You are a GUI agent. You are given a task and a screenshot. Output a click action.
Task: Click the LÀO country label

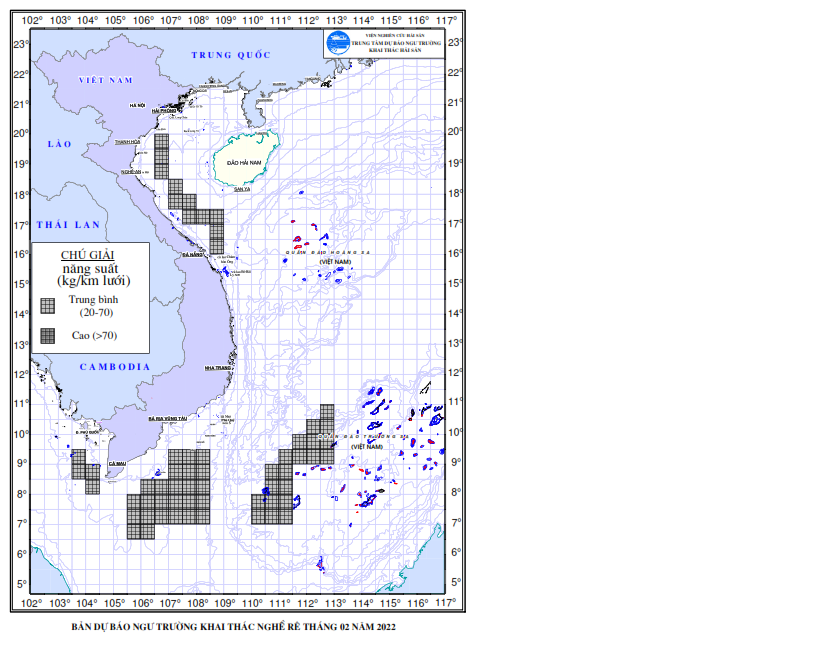coord(60,144)
